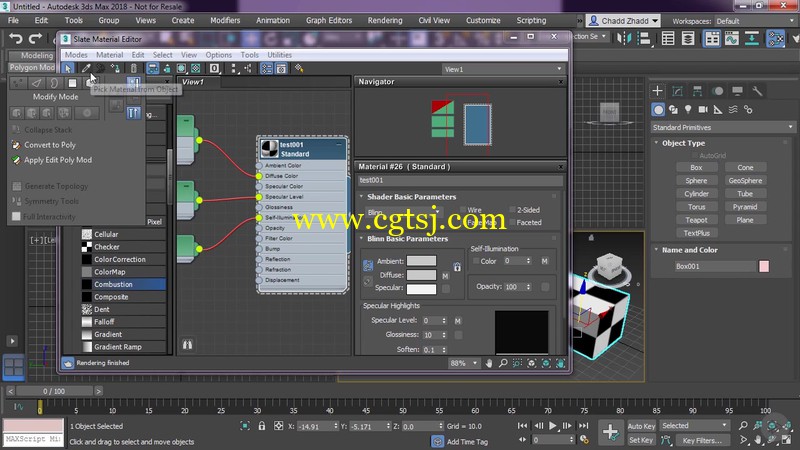Toggle the selection lock padlock icon
Viewport: 800px width, 450px height.
coord(262,426)
